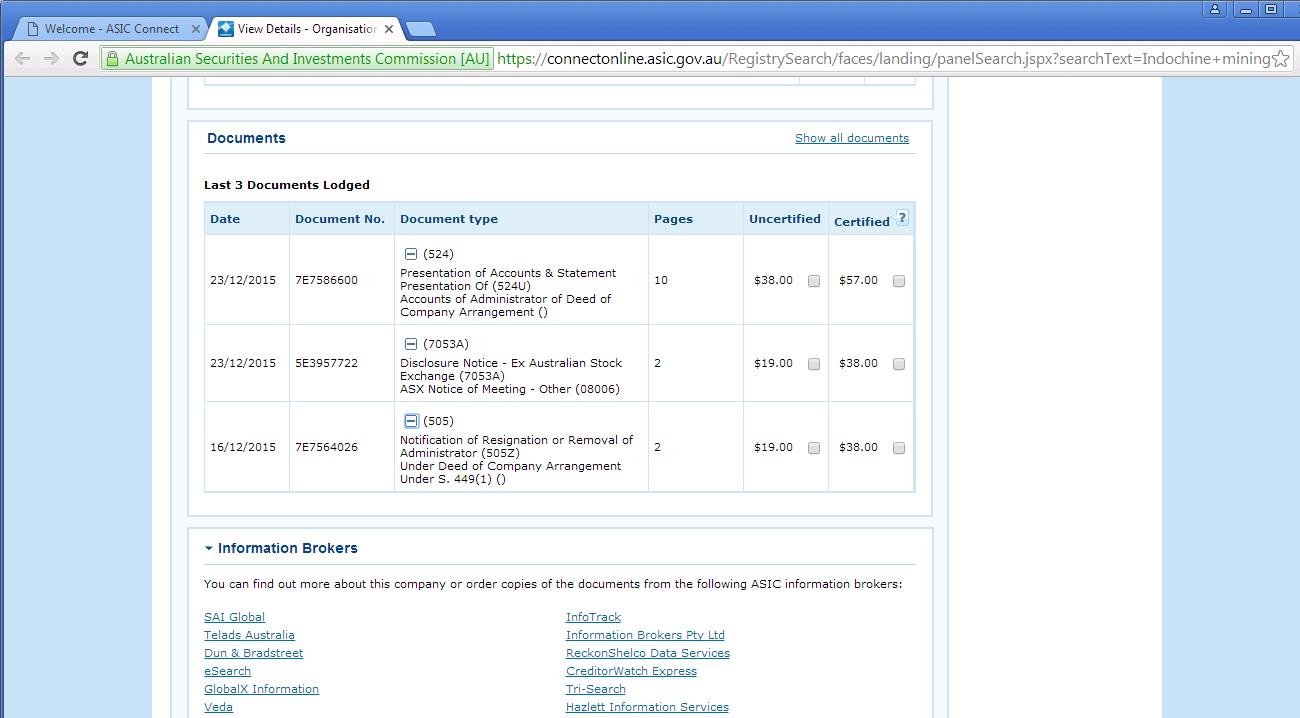The width and height of the screenshot is (1300, 718).
Task: Open the Veda broker link
Action: pos(218,707)
